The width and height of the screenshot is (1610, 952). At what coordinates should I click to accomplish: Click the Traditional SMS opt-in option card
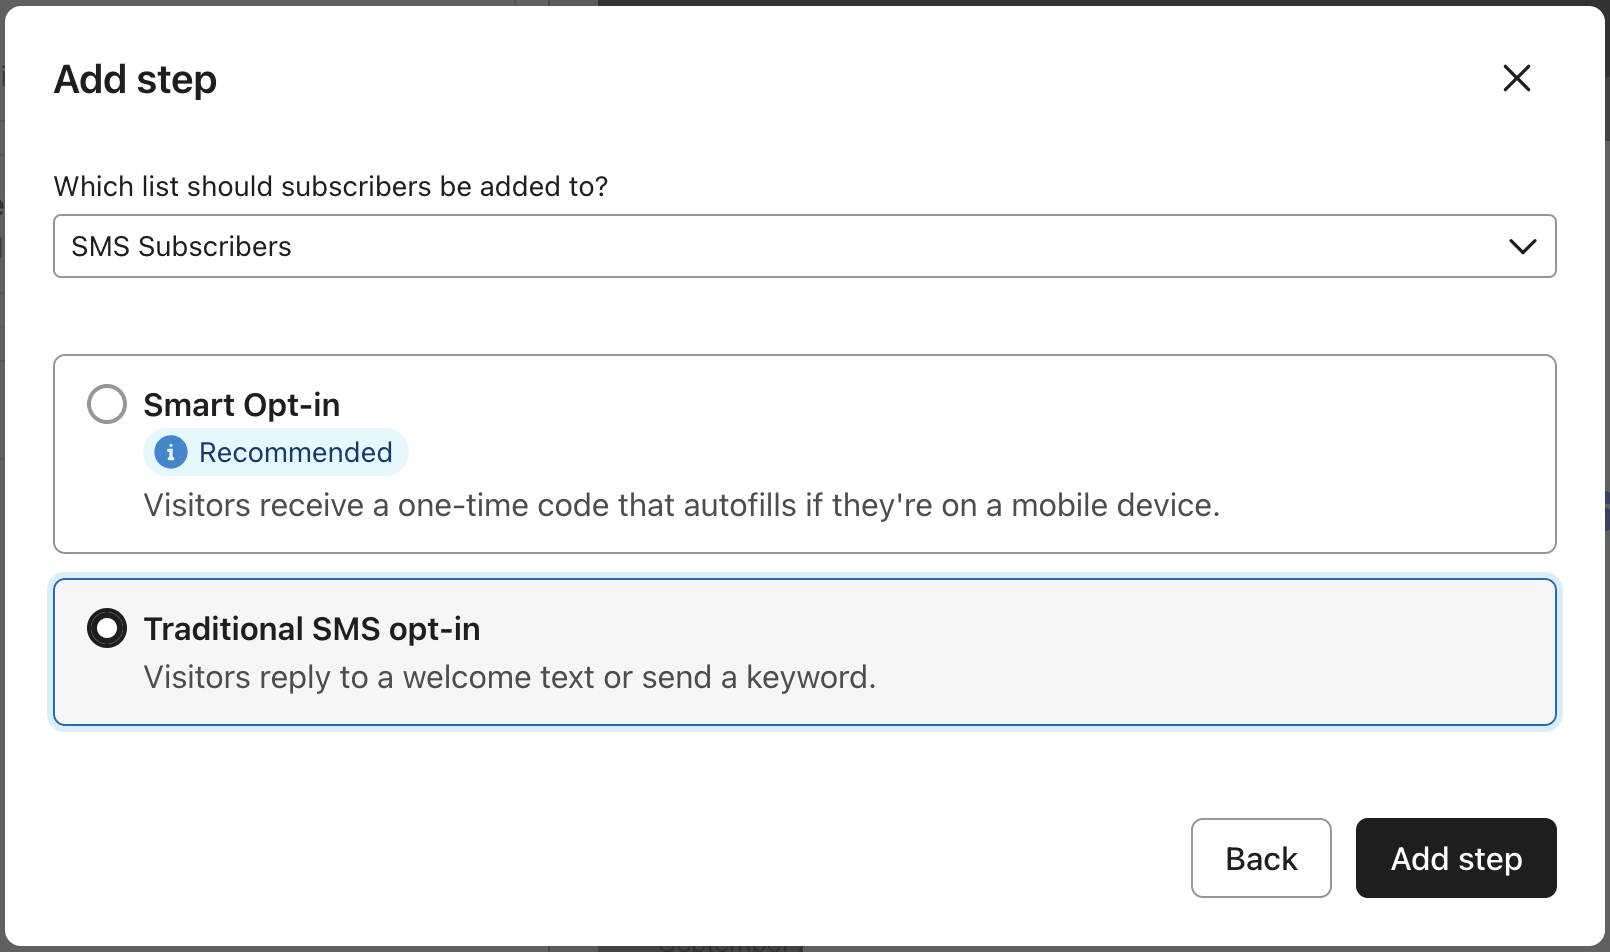coord(805,651)
